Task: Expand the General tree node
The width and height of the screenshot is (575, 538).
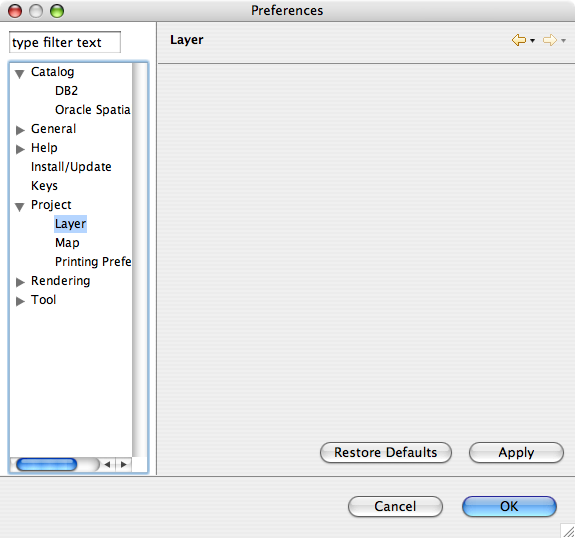Action: pos(20,130)
